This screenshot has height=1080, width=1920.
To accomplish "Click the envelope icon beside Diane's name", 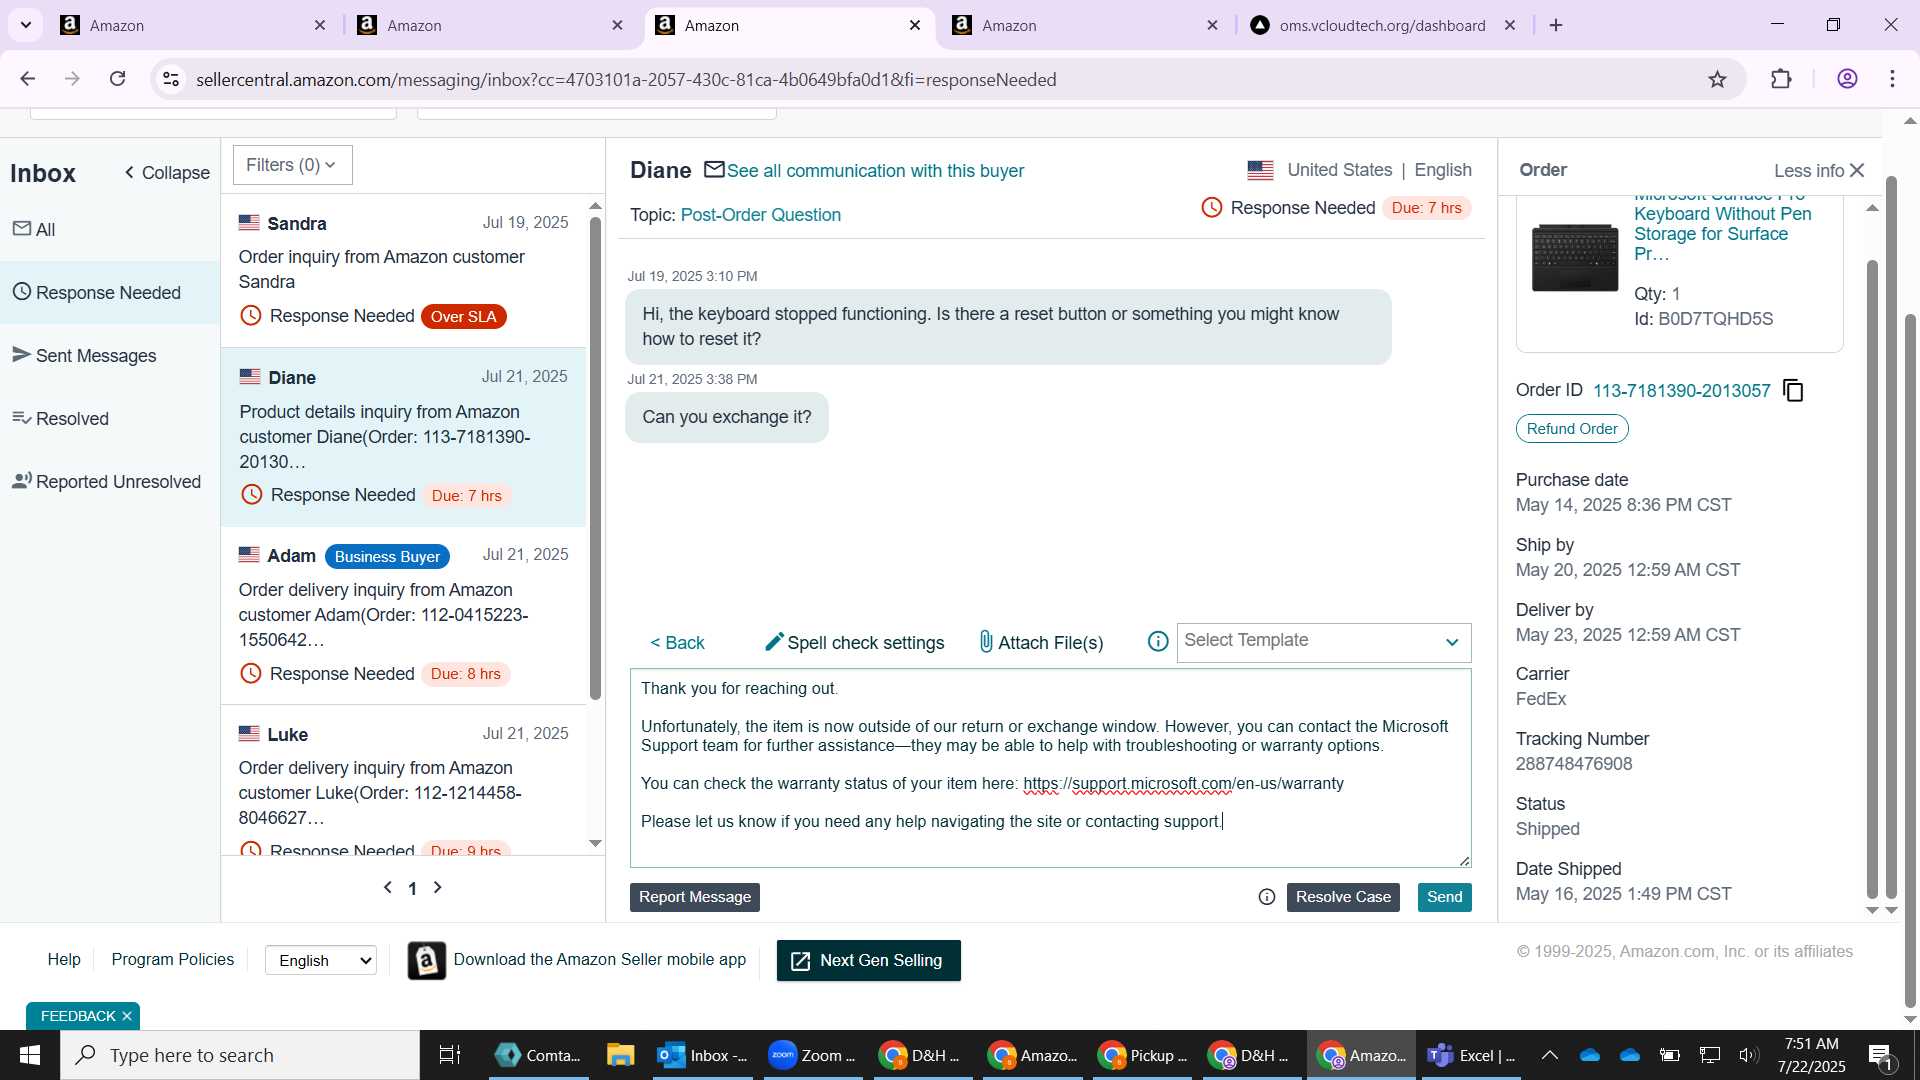I will [714, 170].
